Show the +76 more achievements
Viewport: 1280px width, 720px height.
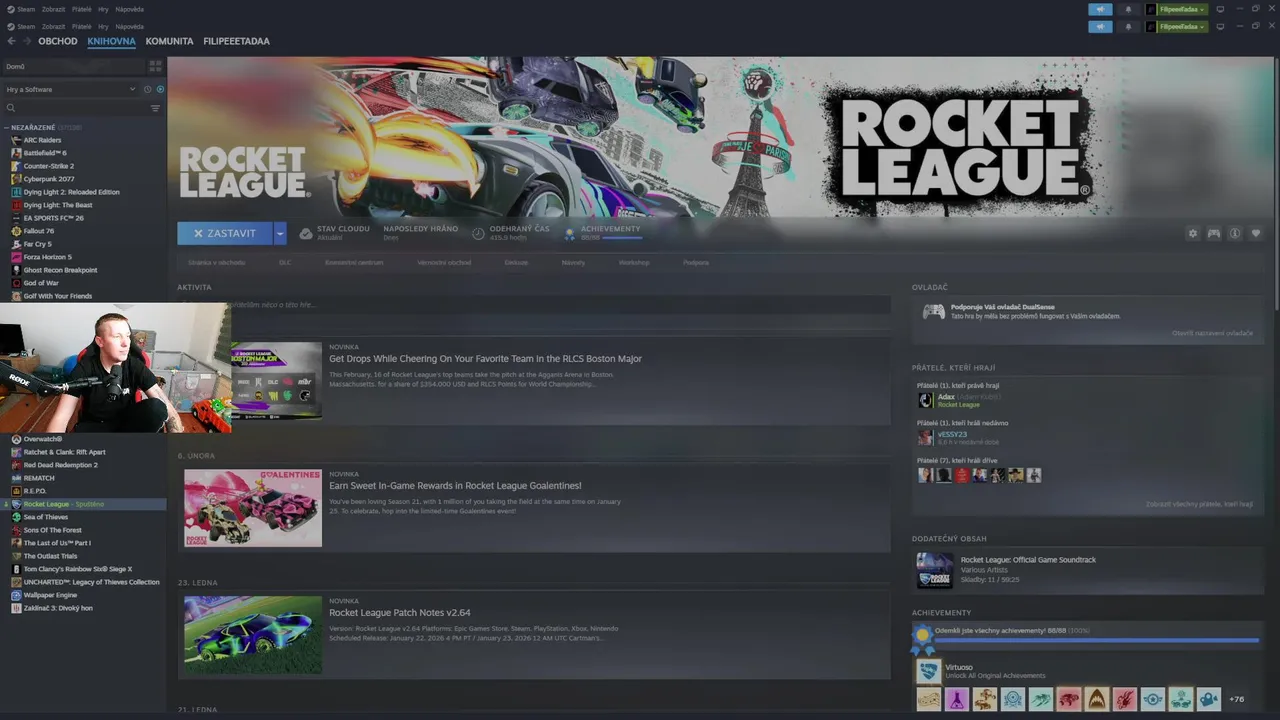pyautogui.click(x=1236, y=699)
